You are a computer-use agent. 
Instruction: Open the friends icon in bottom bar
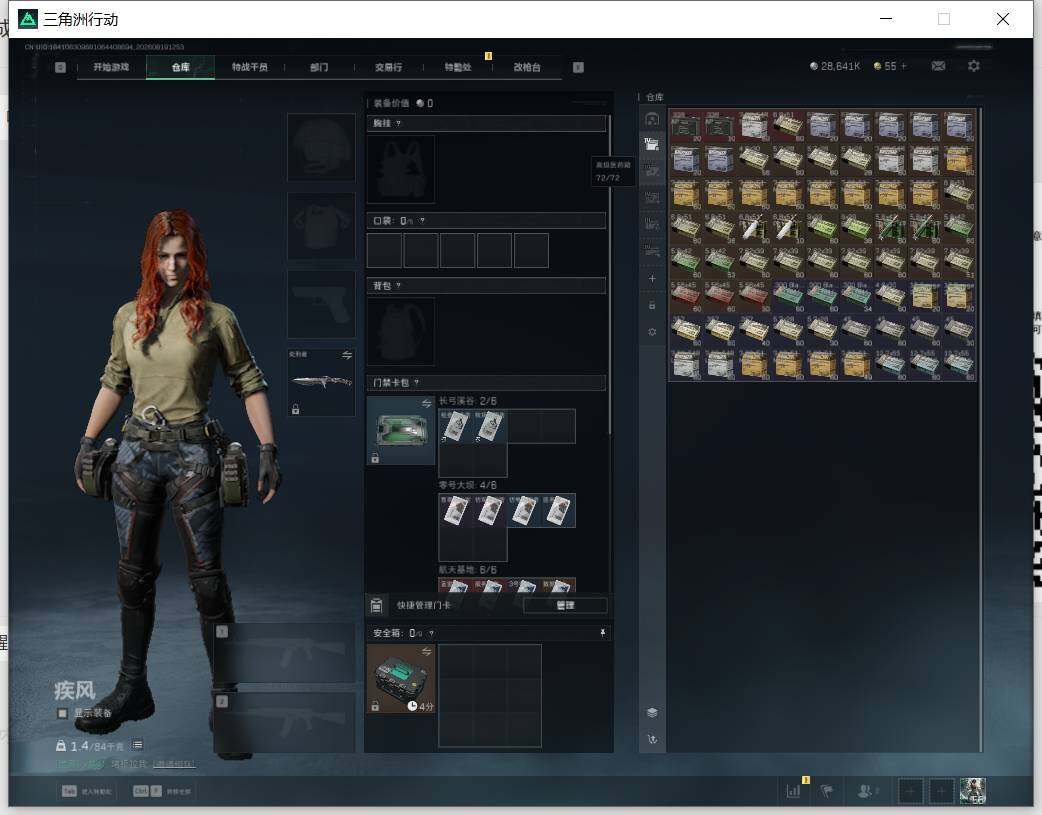866,791
